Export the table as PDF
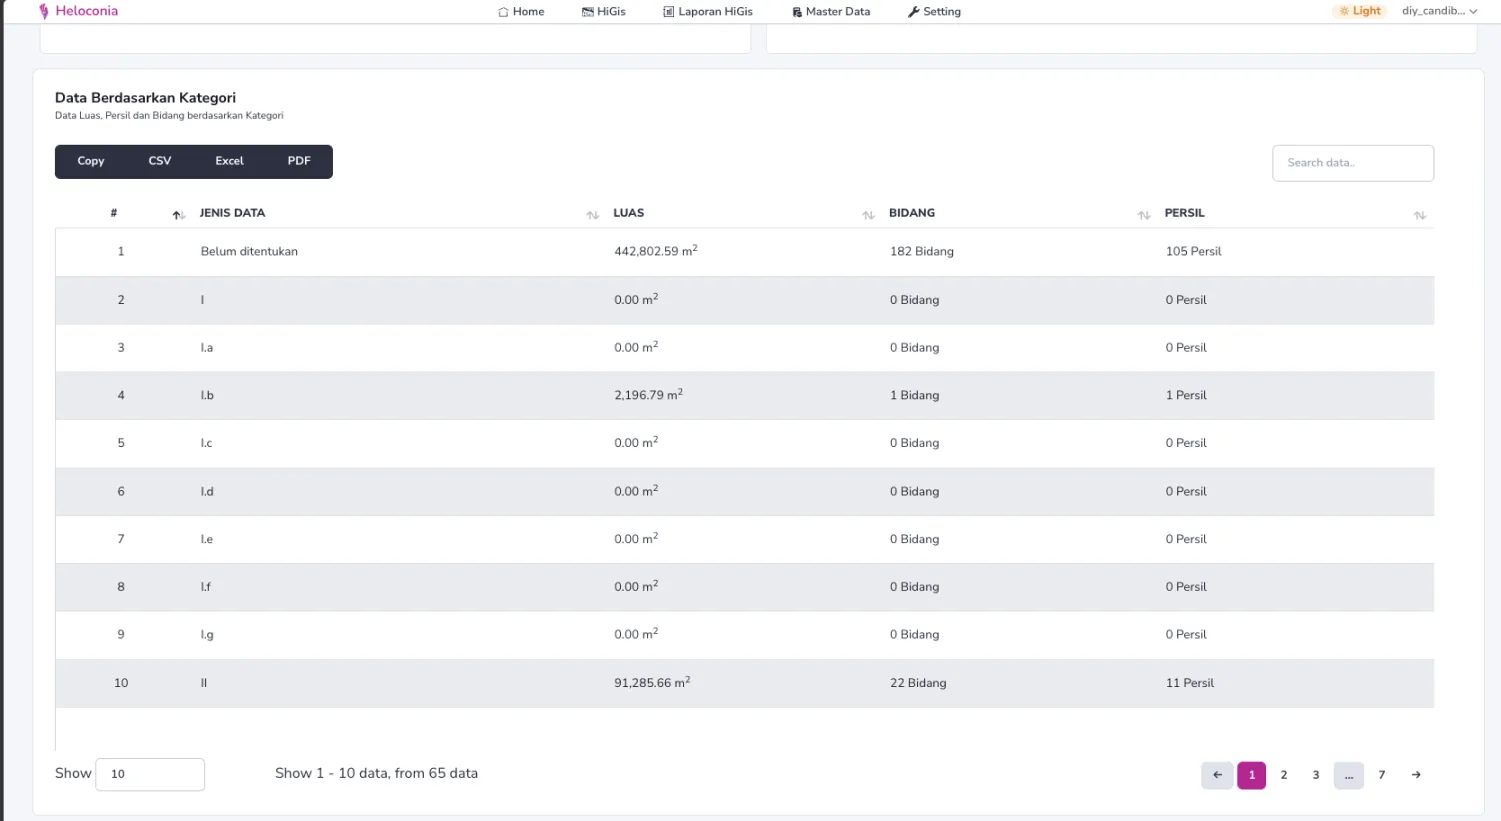Viewport: 1501px width, 821px height. pos(299,161)
